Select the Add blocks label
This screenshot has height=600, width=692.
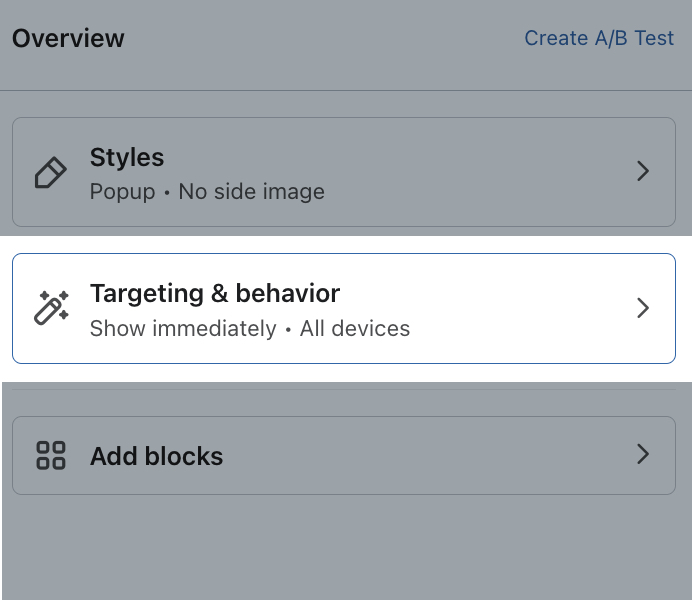(156, 456)
